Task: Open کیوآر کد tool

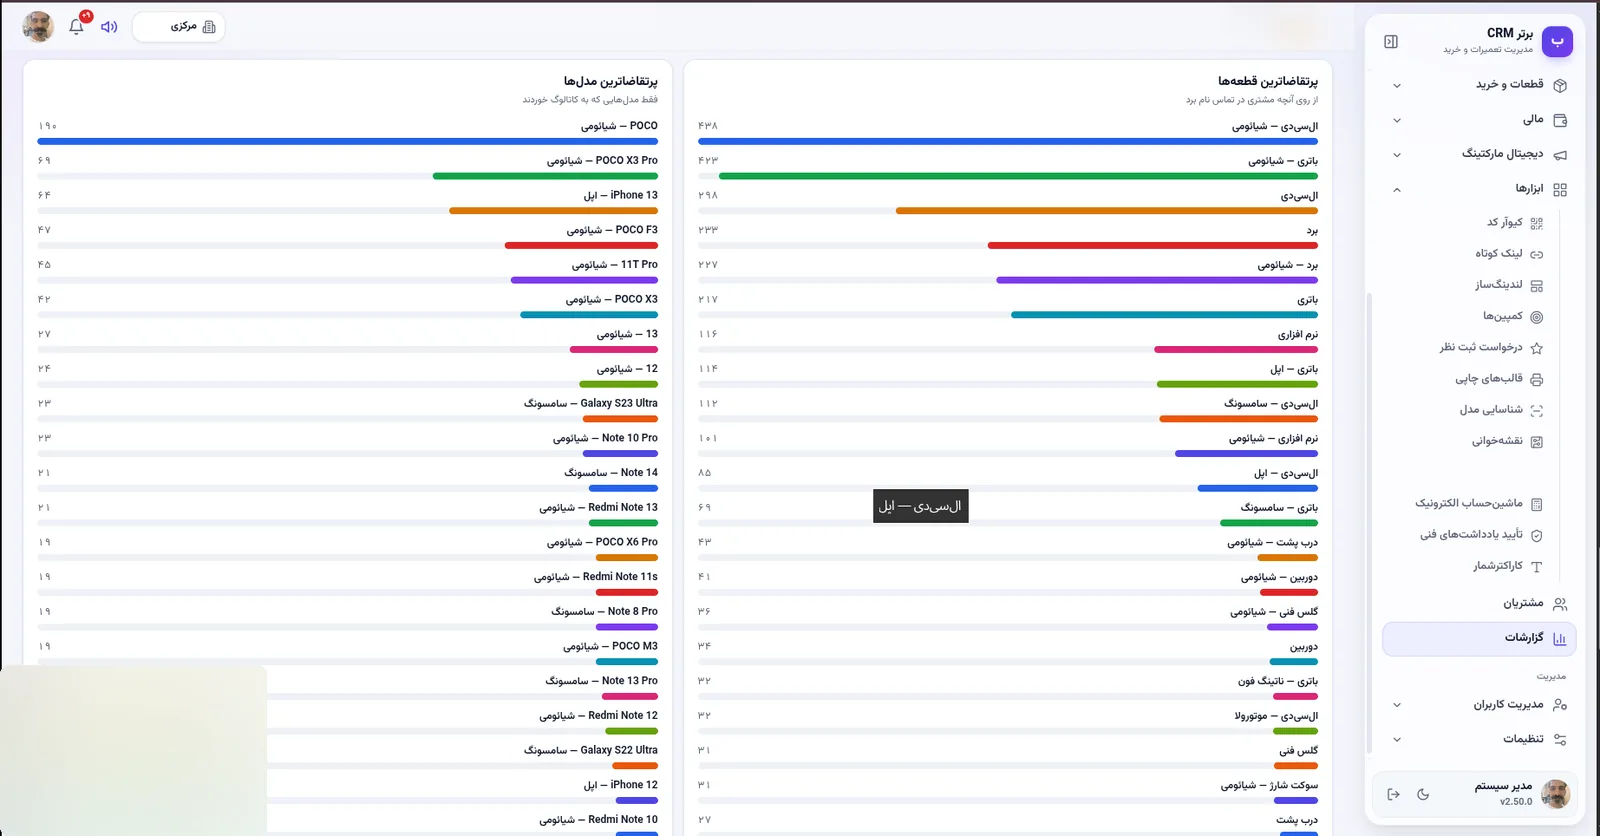Action: [x=1514, y=223]
